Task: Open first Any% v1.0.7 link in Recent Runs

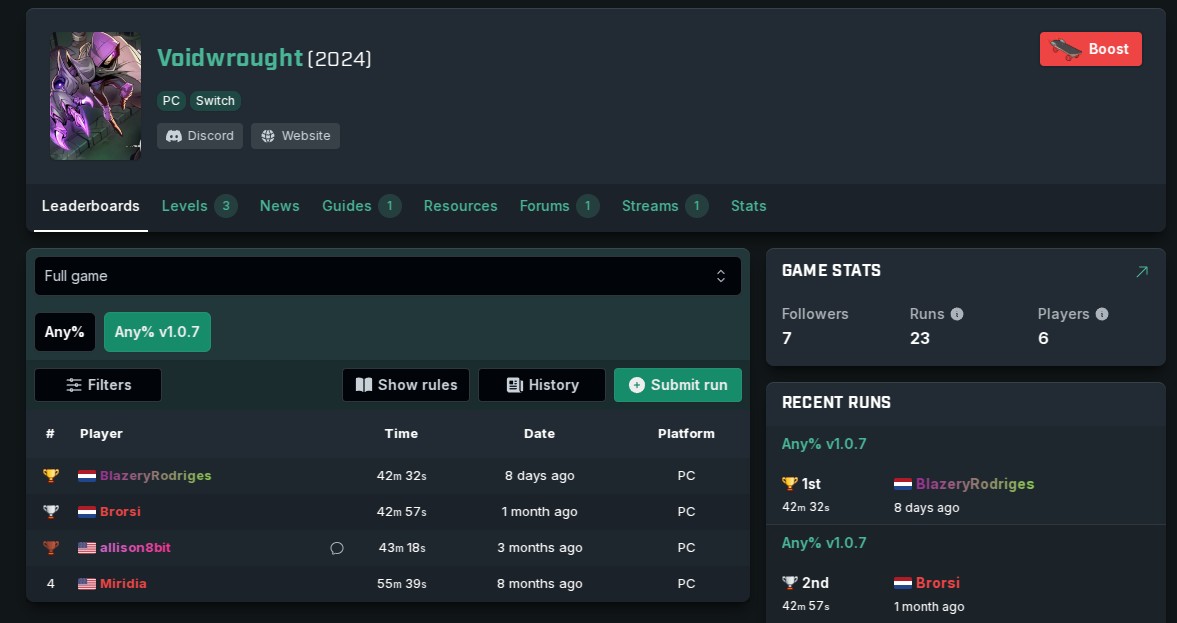Action: pyautogui.click(x=824, y=444)
